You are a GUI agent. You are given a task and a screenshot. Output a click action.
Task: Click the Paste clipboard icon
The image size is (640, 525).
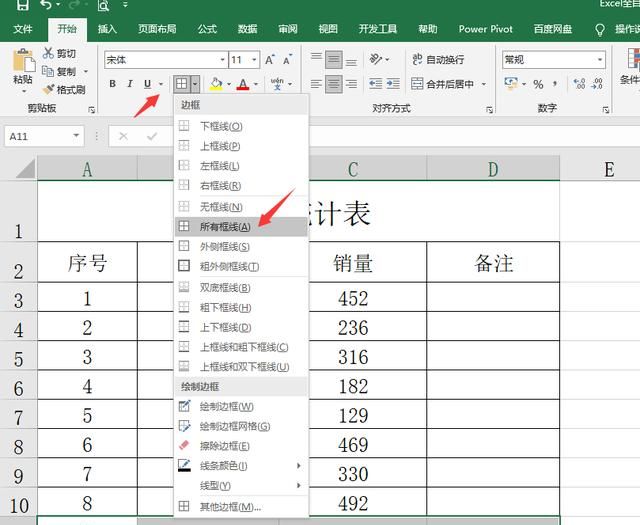click(23, 61)
